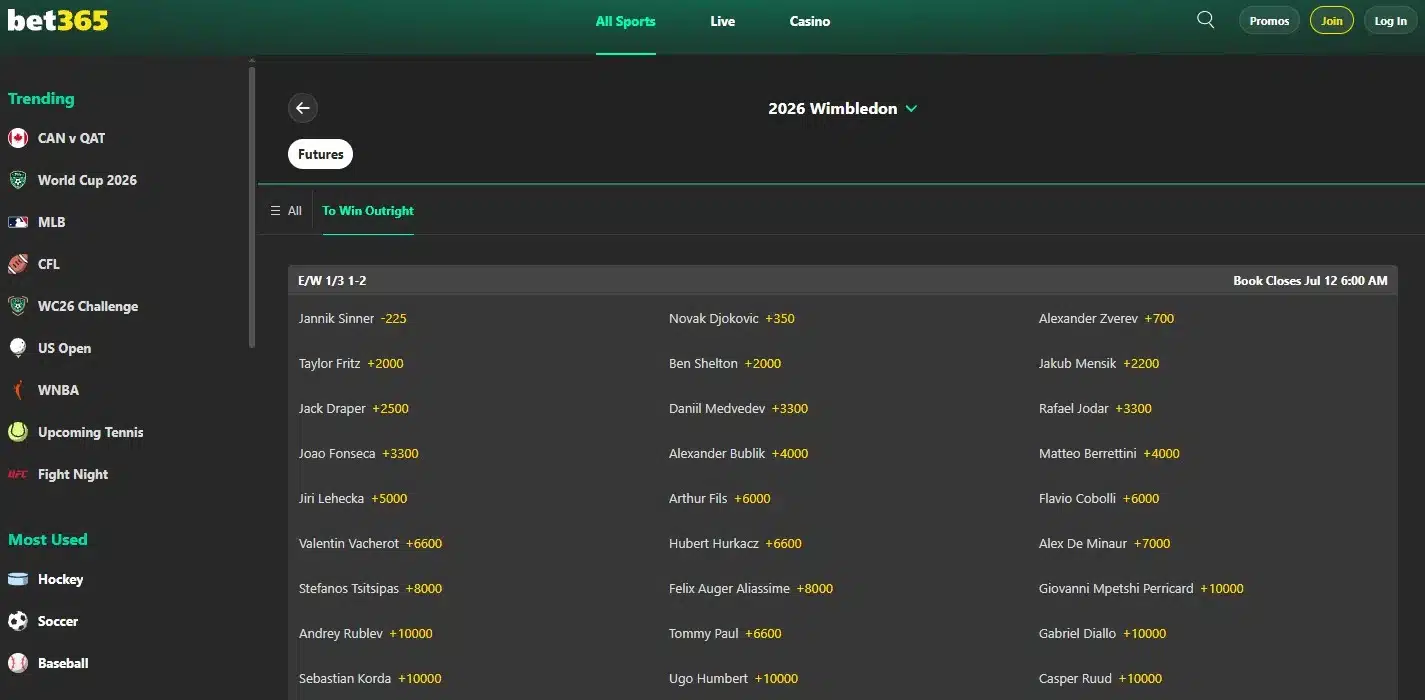Open US Open sidebar link
Screen dimensions: 1425x700
pyautogui.click(x=64, y=348)
